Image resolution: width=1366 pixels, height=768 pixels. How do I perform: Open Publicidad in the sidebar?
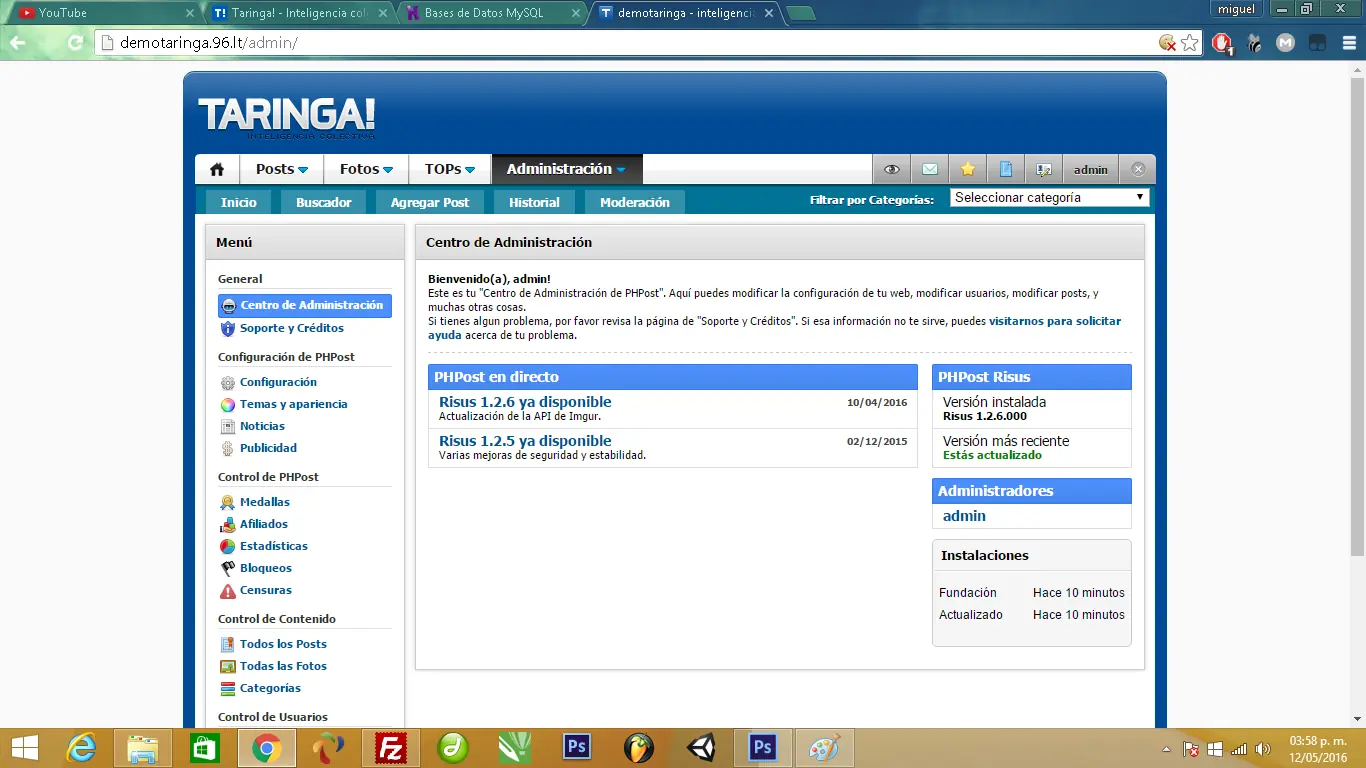tap(268, 448)
